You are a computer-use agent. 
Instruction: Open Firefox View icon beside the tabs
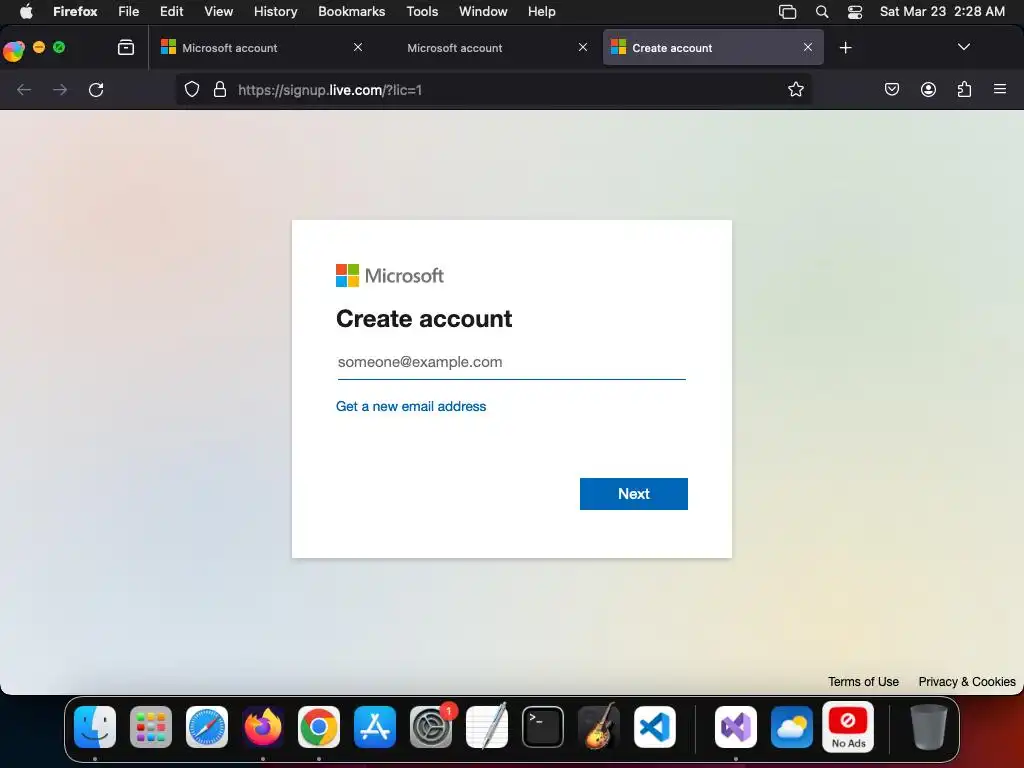(x=126, y=47)
